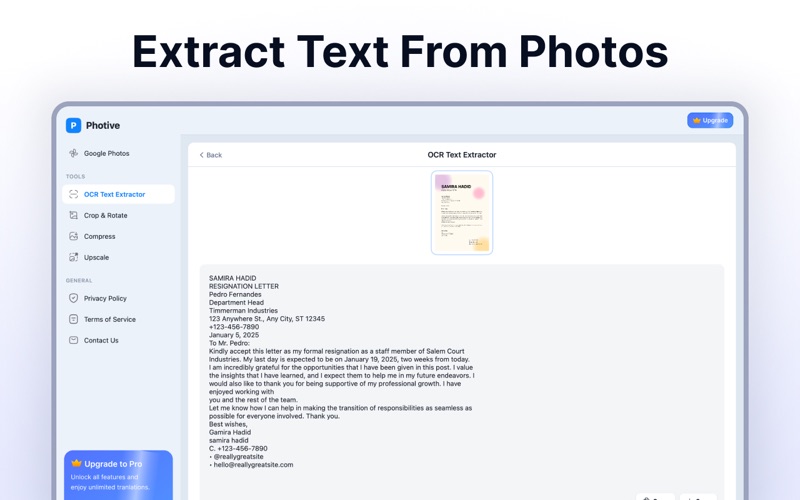Open the Terms of Service page

point(118,319)
